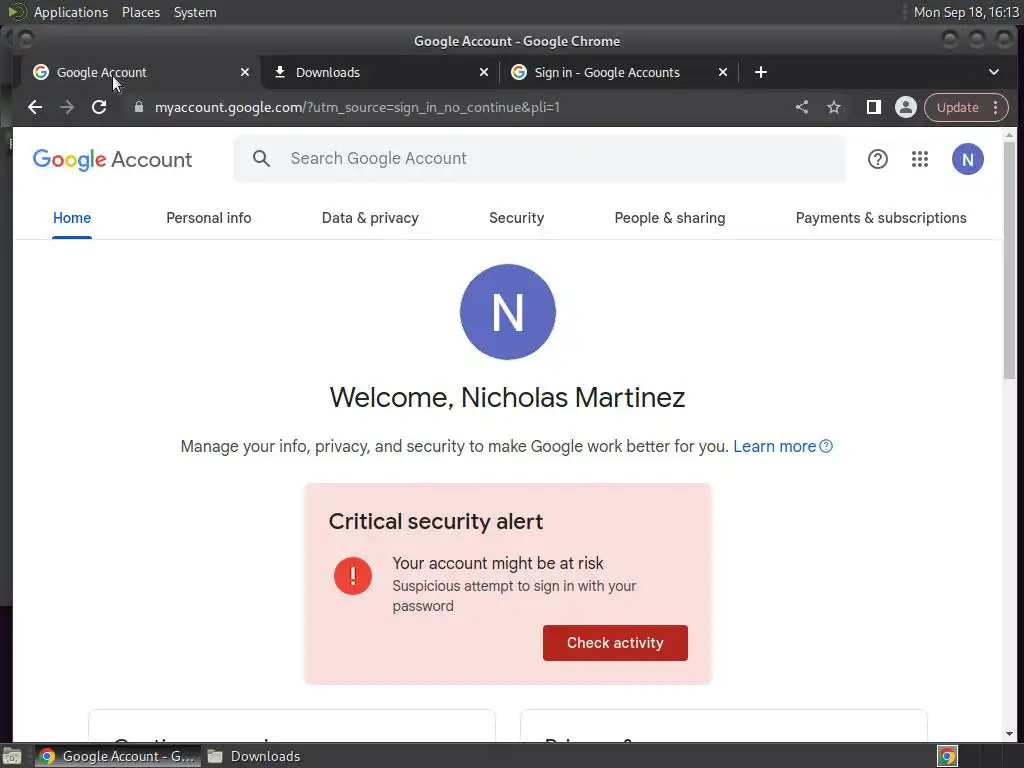
Task: Close the Downloads tab
Action: tap(484, 72)
